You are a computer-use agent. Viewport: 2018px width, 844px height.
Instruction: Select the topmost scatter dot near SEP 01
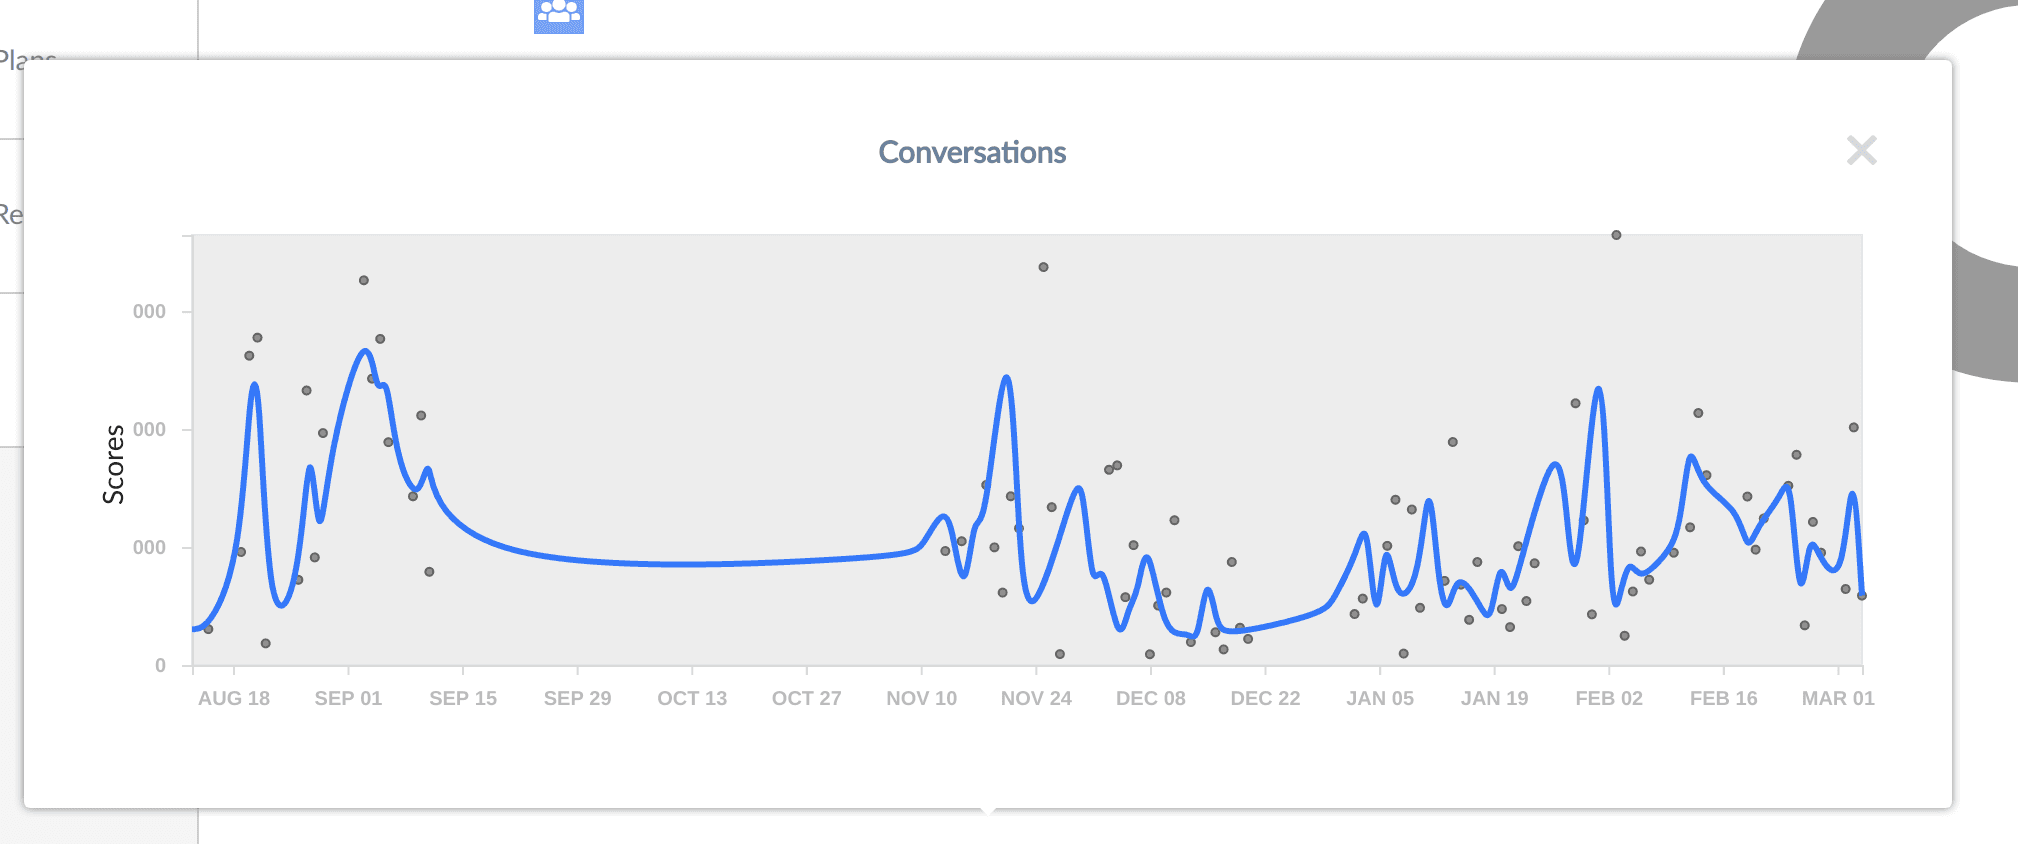tap(364, 281)
